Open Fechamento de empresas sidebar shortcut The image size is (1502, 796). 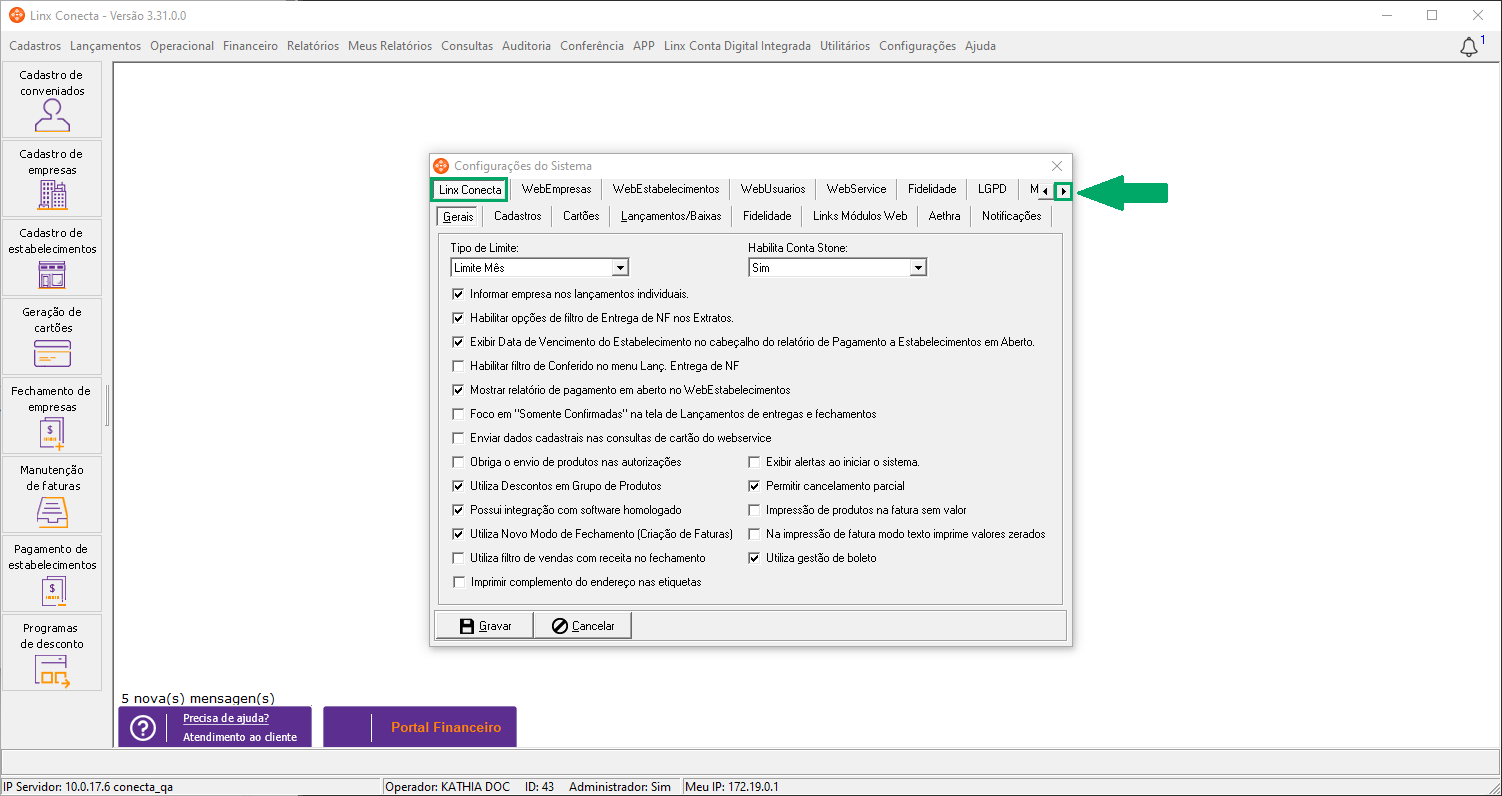pyautogui.click(x=52, y=416)
